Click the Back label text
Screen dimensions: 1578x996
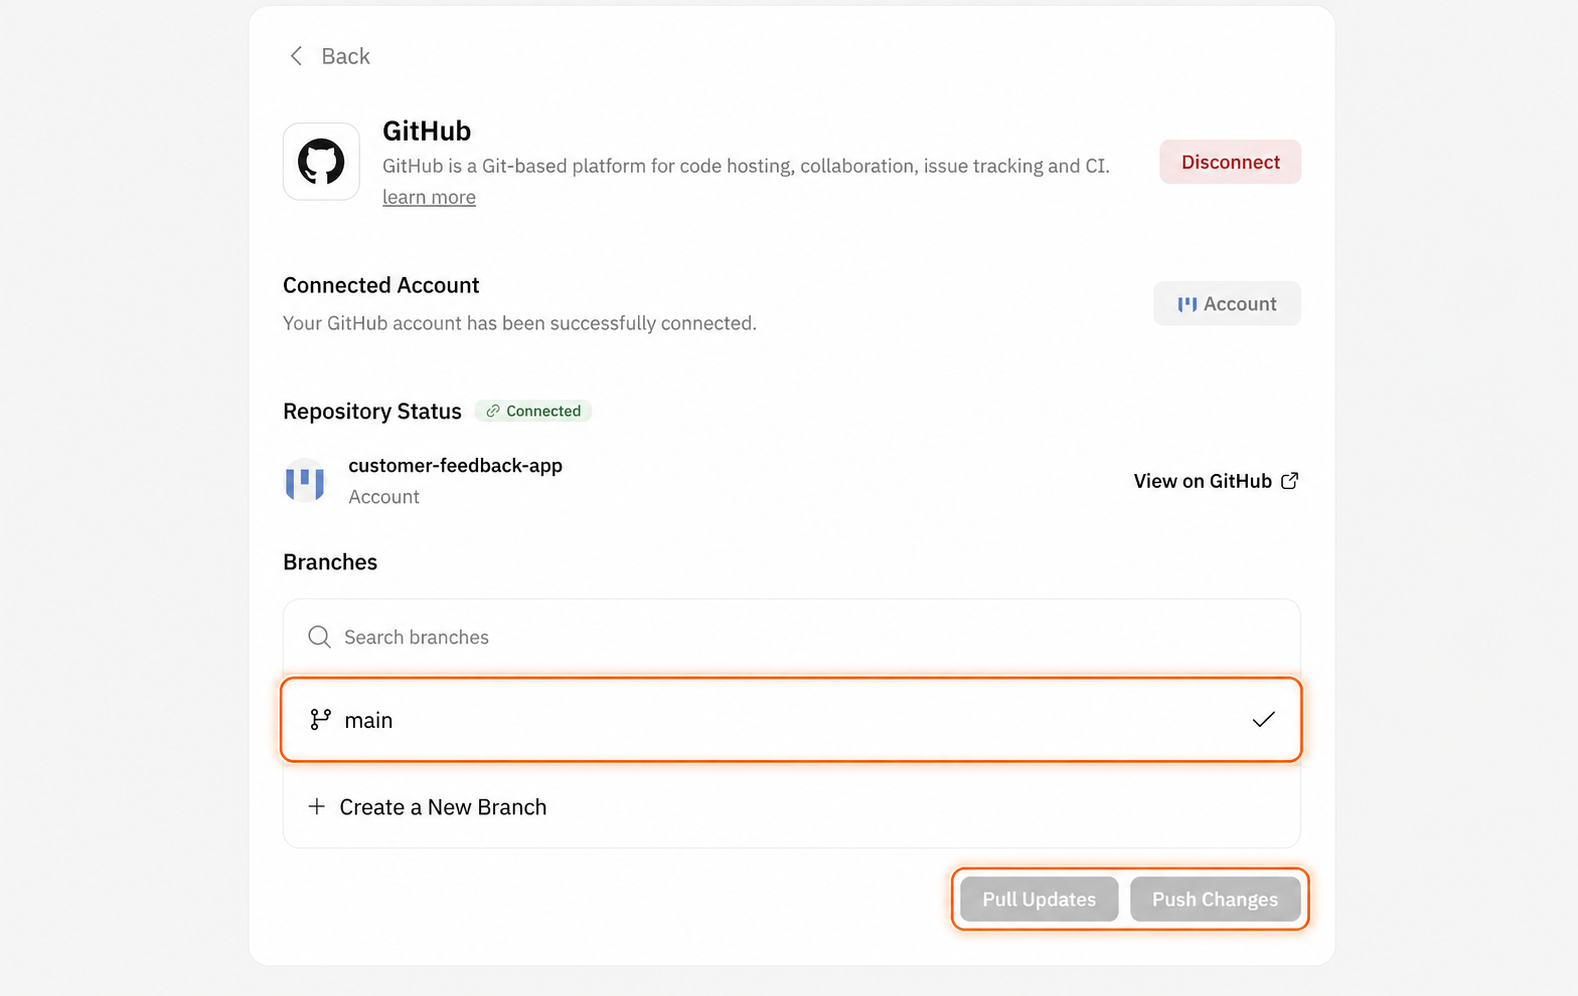click(x=346, y=56)
